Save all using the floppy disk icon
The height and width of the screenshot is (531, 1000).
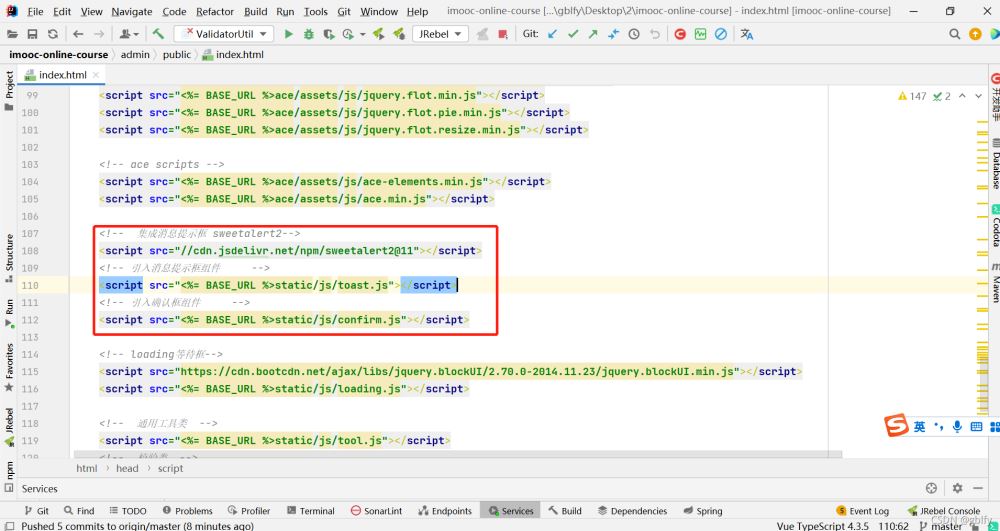32,34
